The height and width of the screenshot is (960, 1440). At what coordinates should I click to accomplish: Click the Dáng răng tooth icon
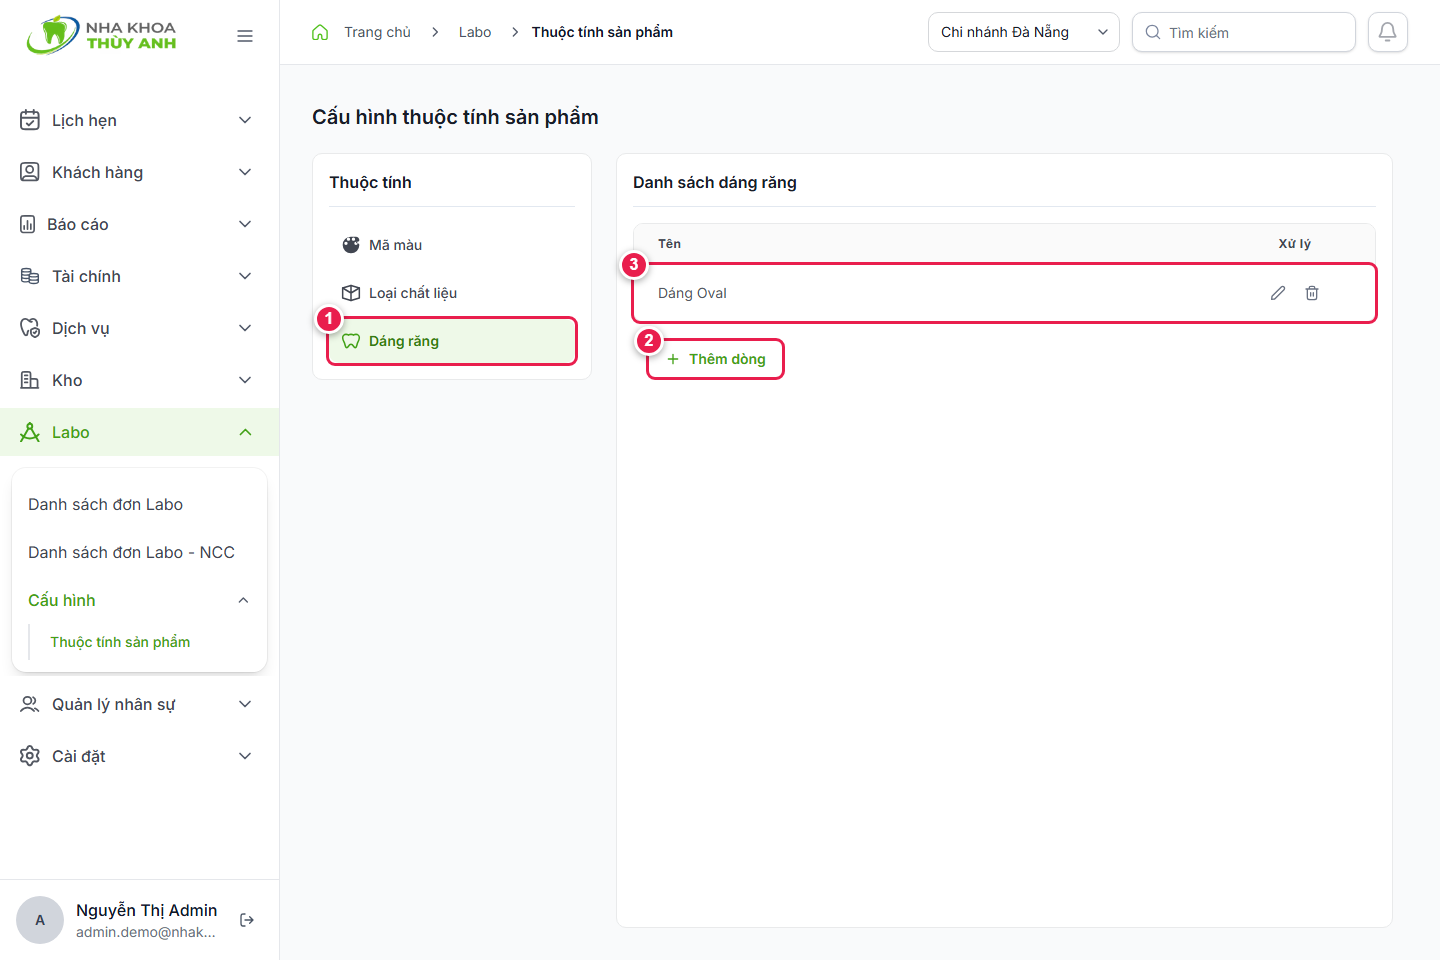[x=351, y=341]
